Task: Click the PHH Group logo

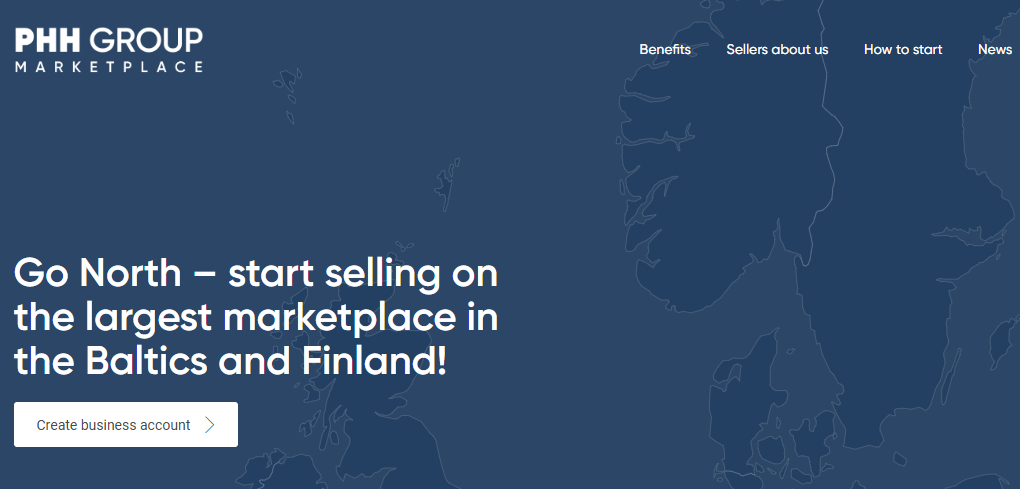Action: pos(109,49)
